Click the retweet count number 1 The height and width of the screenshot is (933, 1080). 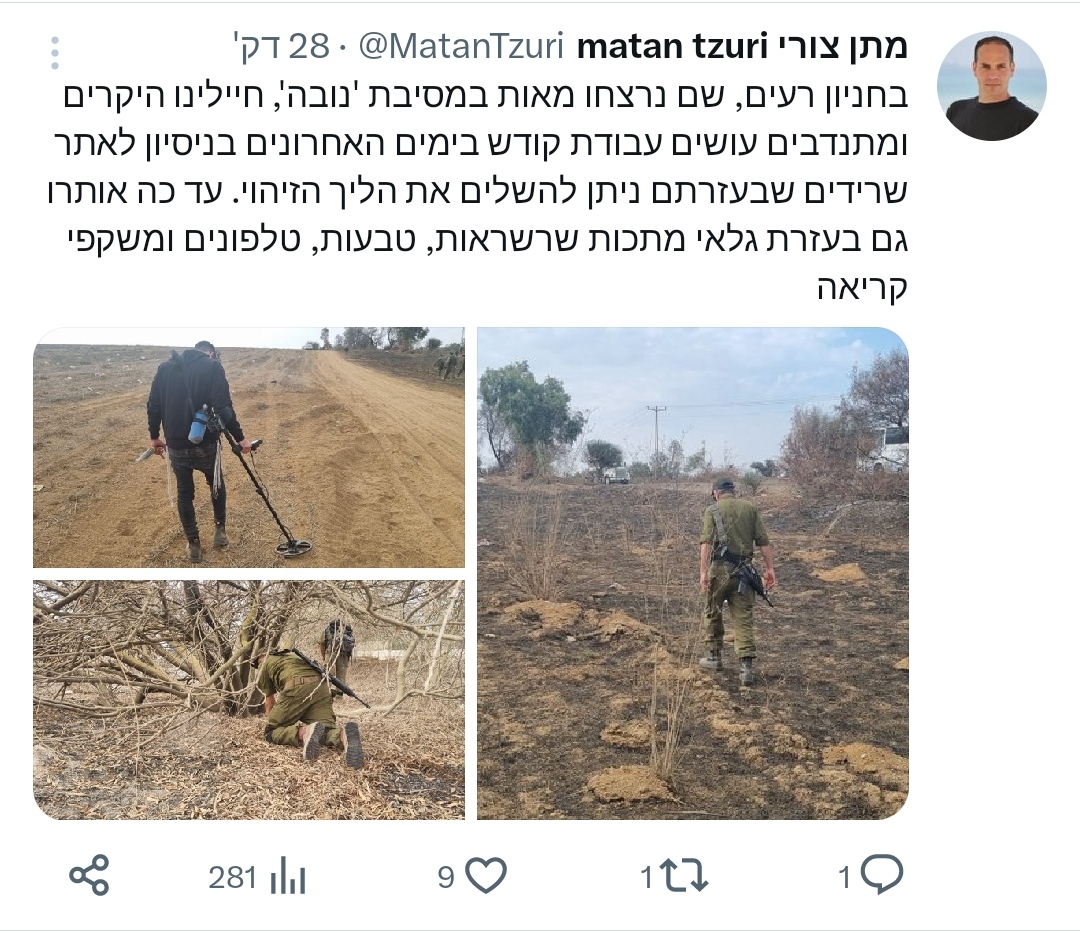[647, 877]
